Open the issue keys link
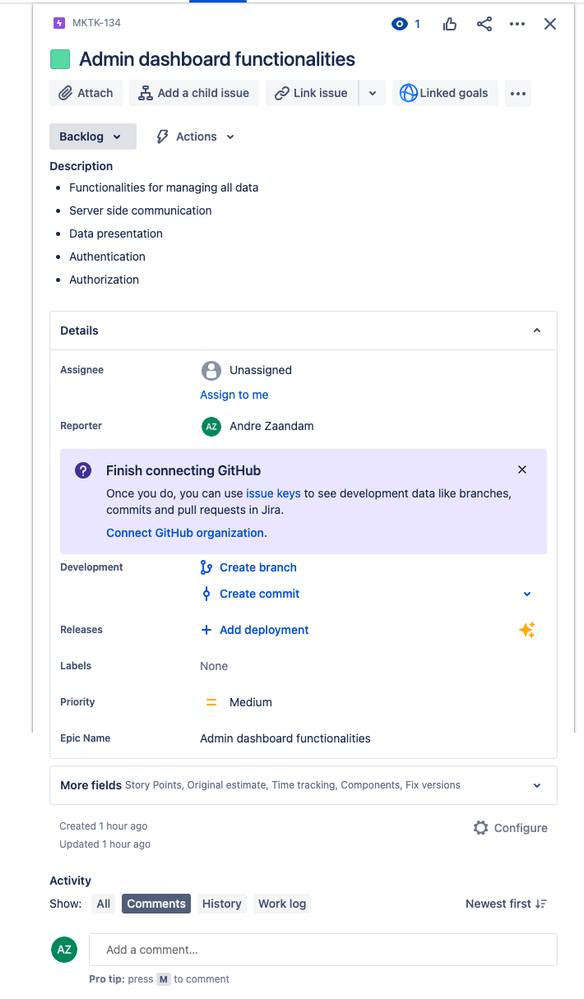This screenshot has width=584, height=999. 273,494
